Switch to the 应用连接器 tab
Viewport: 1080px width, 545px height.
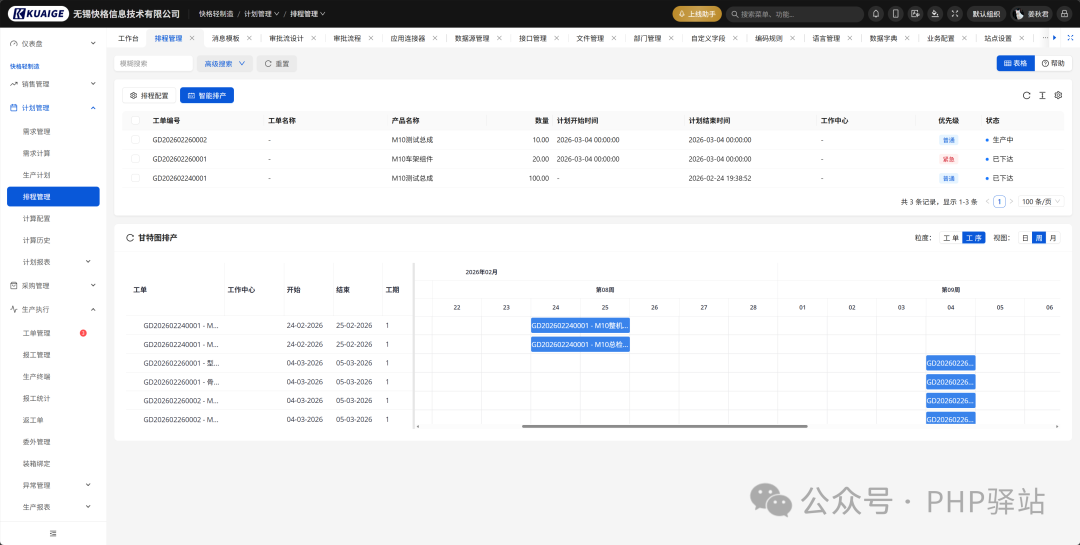[408, 38]
